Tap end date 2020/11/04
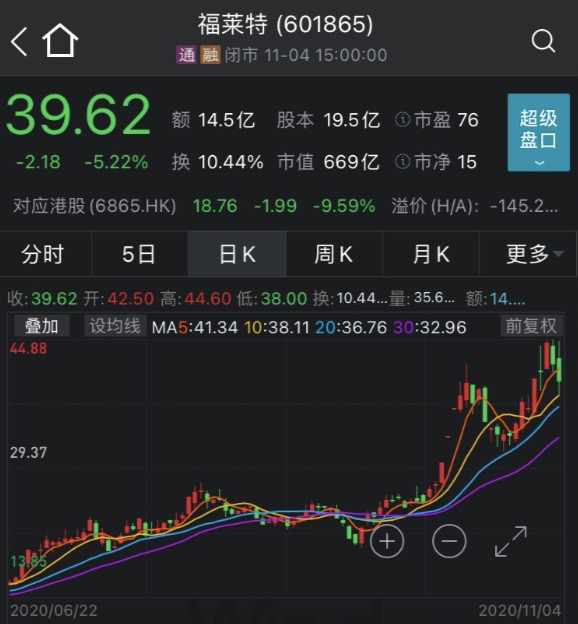Image resolution: width=578 pixels, height=624 pixels. click(x=519, y=611)
